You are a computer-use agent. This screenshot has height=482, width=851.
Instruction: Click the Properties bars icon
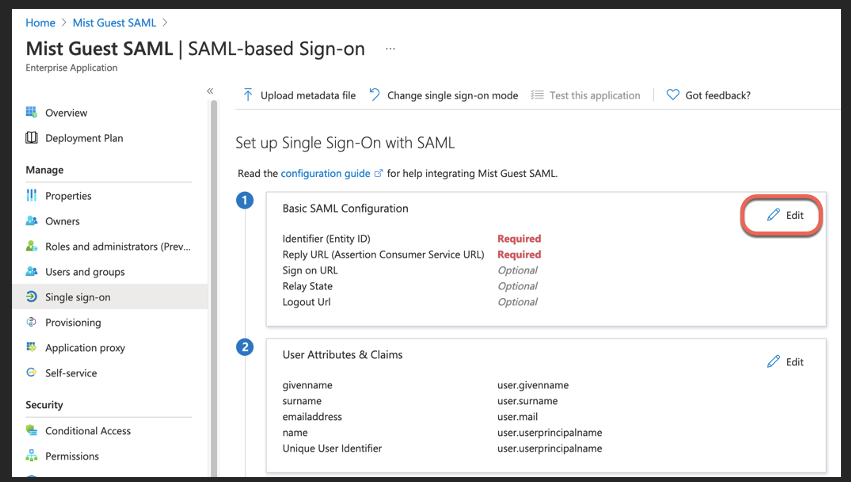[x=31, y=196]
